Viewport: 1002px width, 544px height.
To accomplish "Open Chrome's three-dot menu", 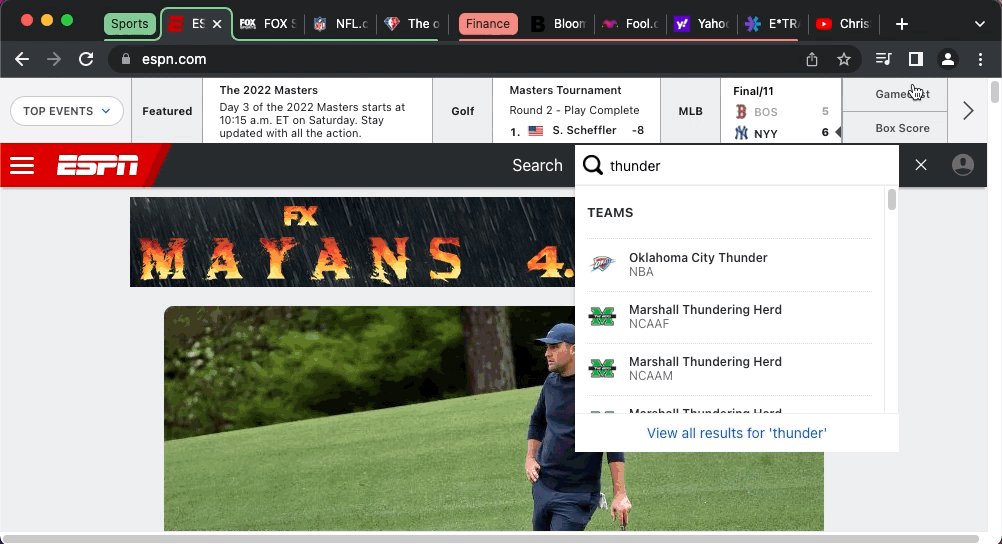I will 980,59.
